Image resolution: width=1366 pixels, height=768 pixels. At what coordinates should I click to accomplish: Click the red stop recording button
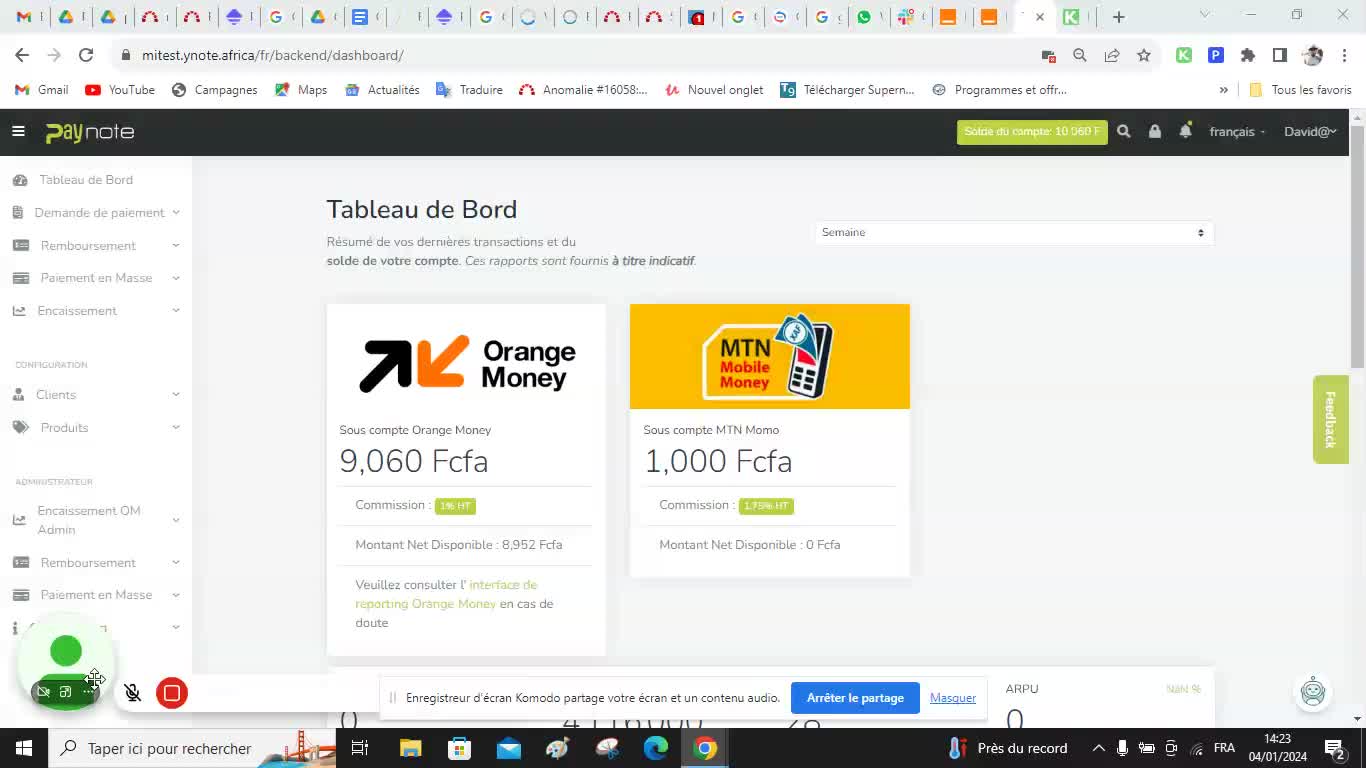172,692
